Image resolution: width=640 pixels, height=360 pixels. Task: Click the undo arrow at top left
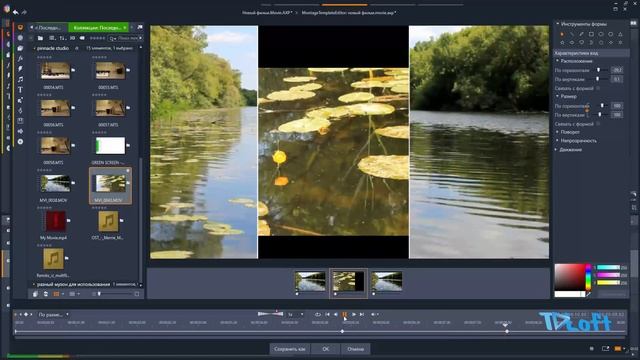point(16,12)
